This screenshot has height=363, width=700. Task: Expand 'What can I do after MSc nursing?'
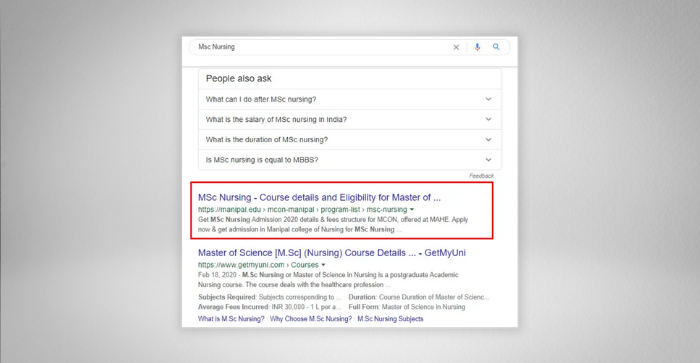coord(350,99)
